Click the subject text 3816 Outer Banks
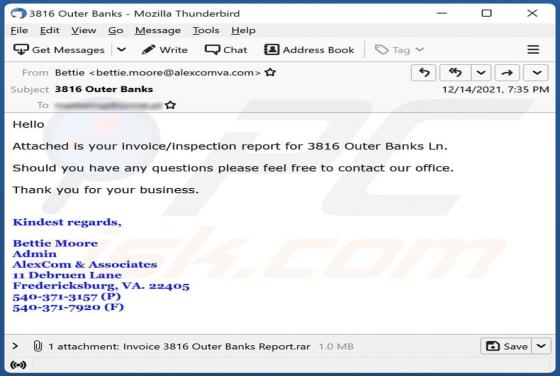The width and height of the screenshot is (560, 376). pos(104,89)
